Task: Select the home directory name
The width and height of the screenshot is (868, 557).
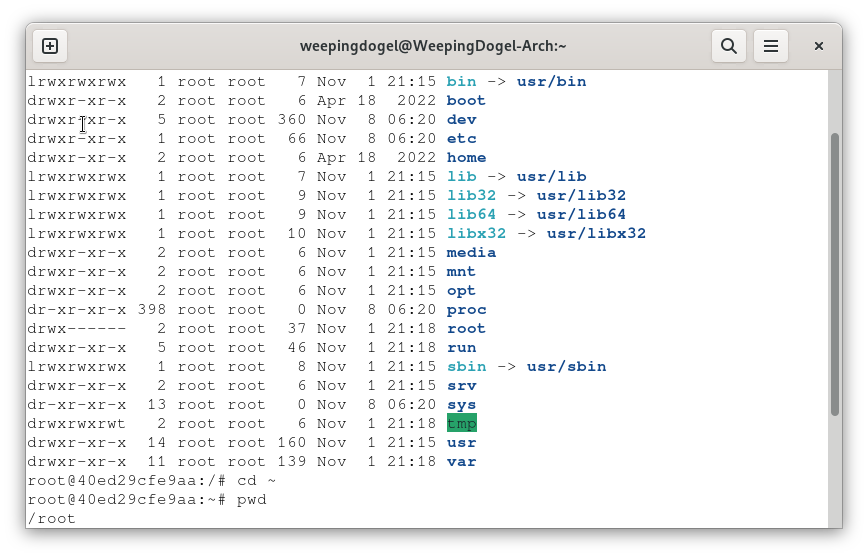Action: click(x=466, y=158)
